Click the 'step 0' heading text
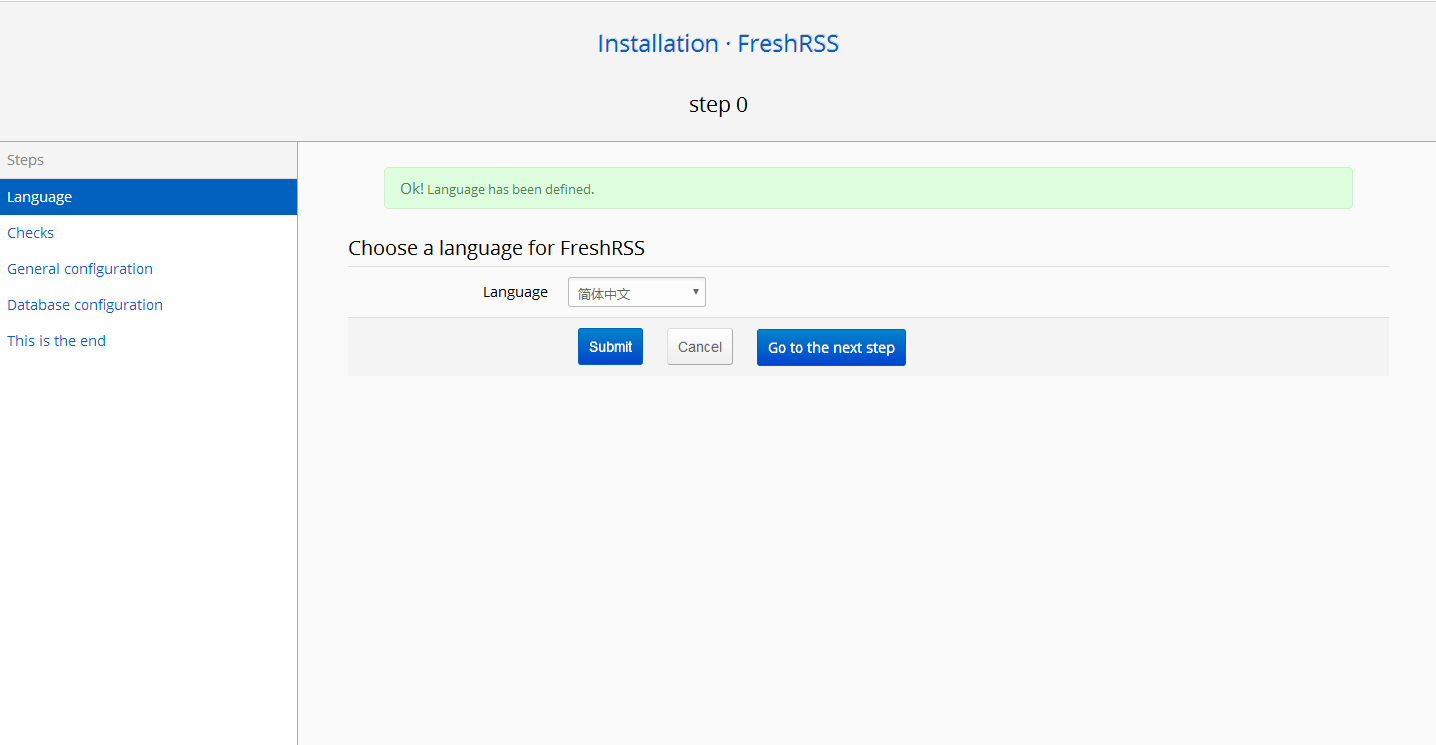1436x745 pixels. (x=718, y=105)
